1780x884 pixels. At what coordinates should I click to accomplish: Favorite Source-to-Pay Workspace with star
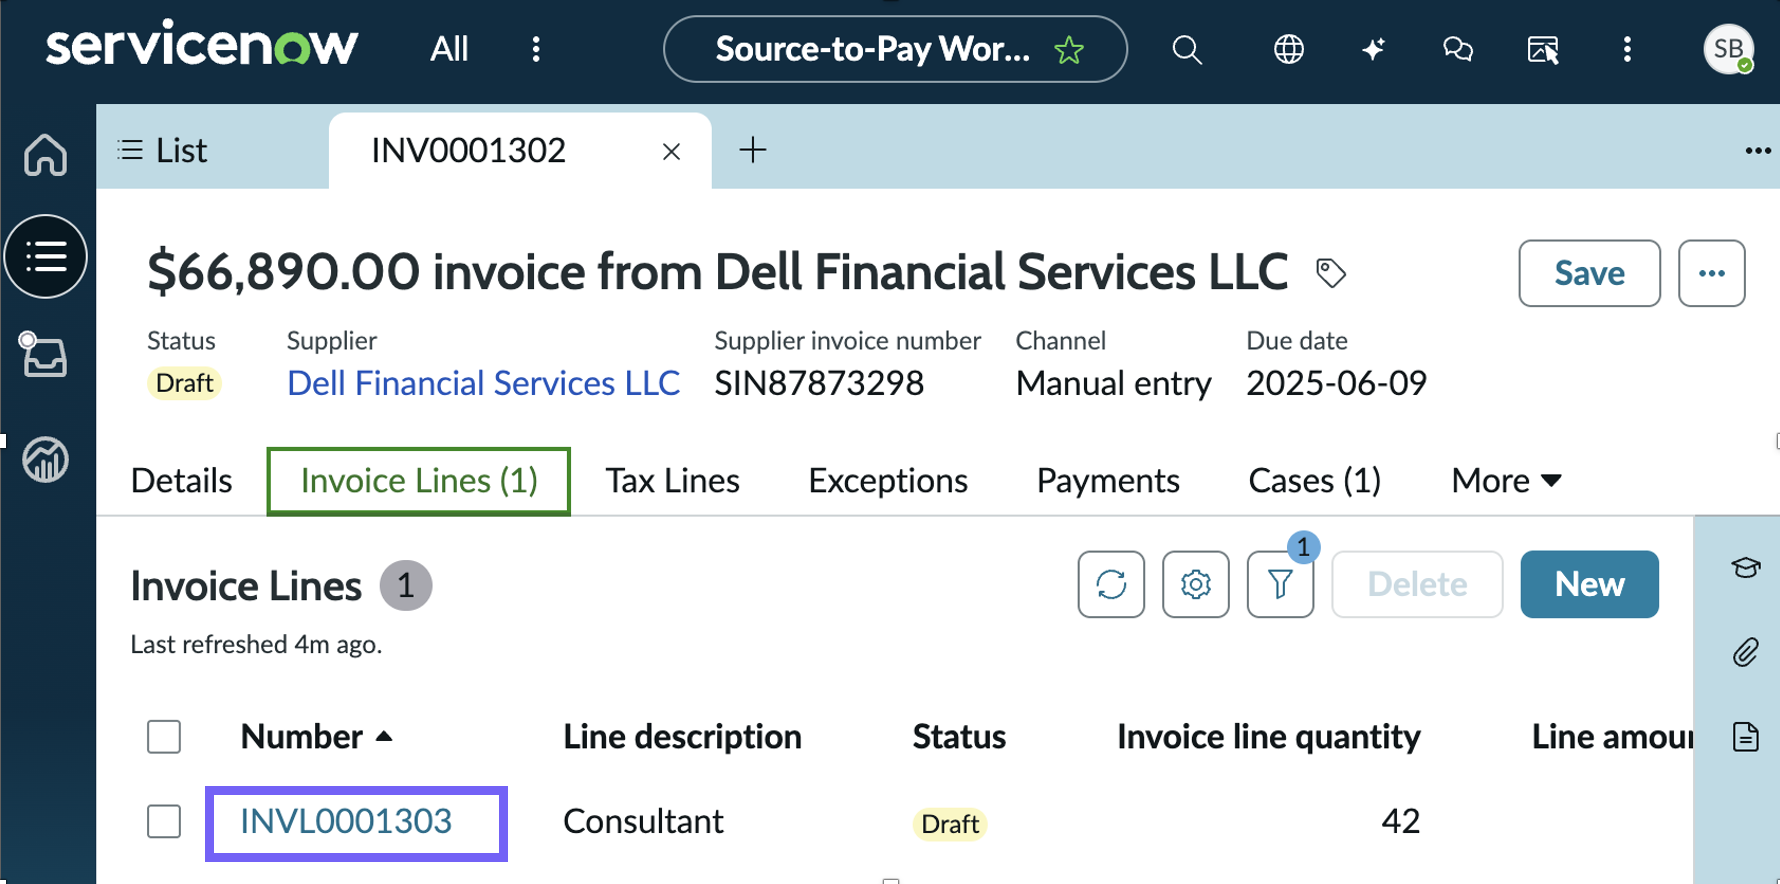pos(1069,49)
